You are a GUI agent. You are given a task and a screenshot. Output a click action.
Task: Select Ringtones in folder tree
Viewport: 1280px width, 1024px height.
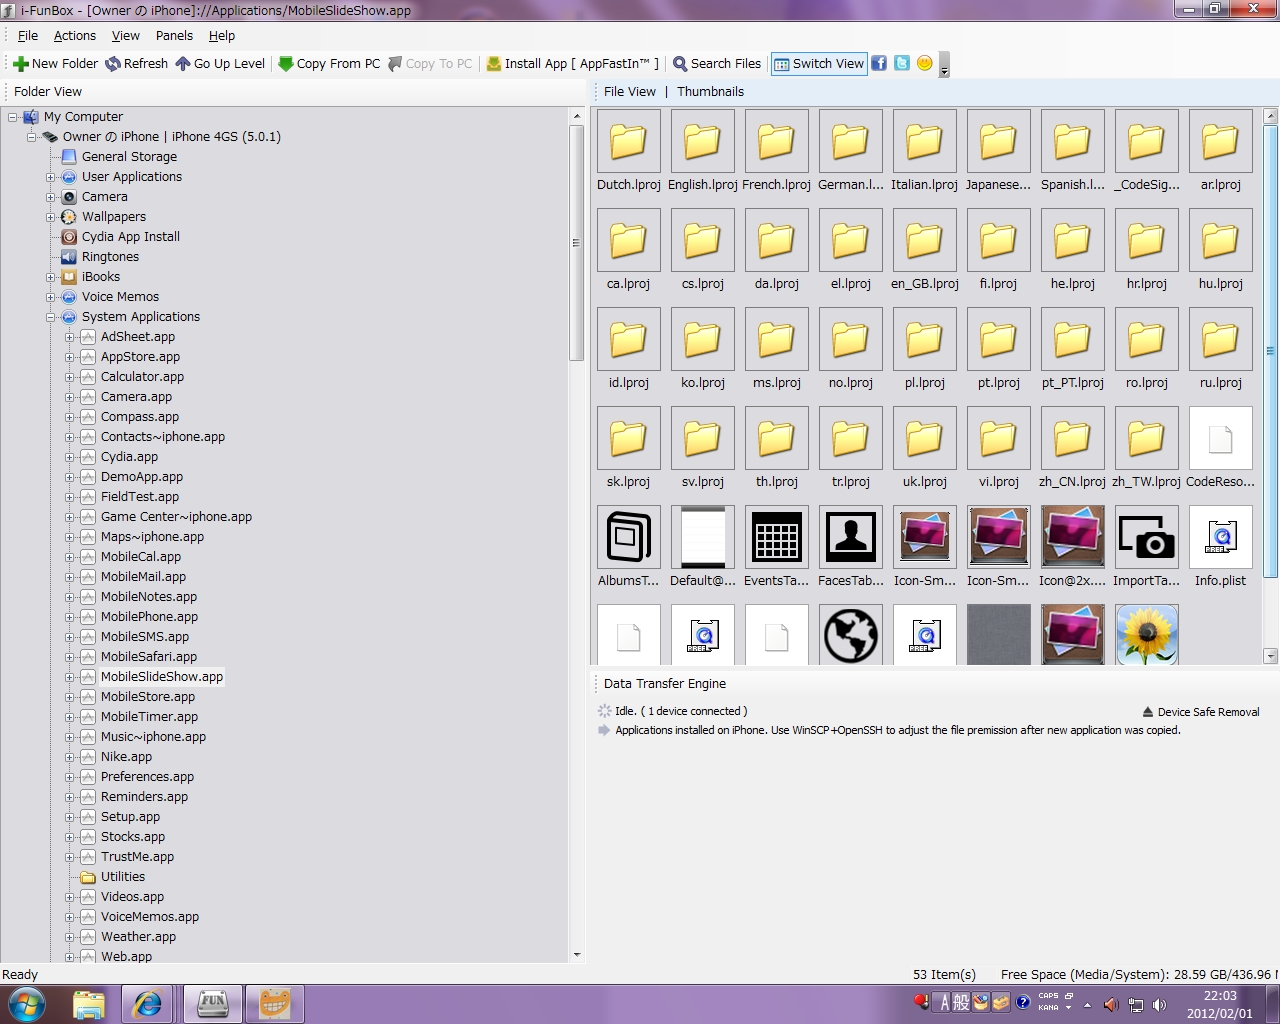coord(110,257)
